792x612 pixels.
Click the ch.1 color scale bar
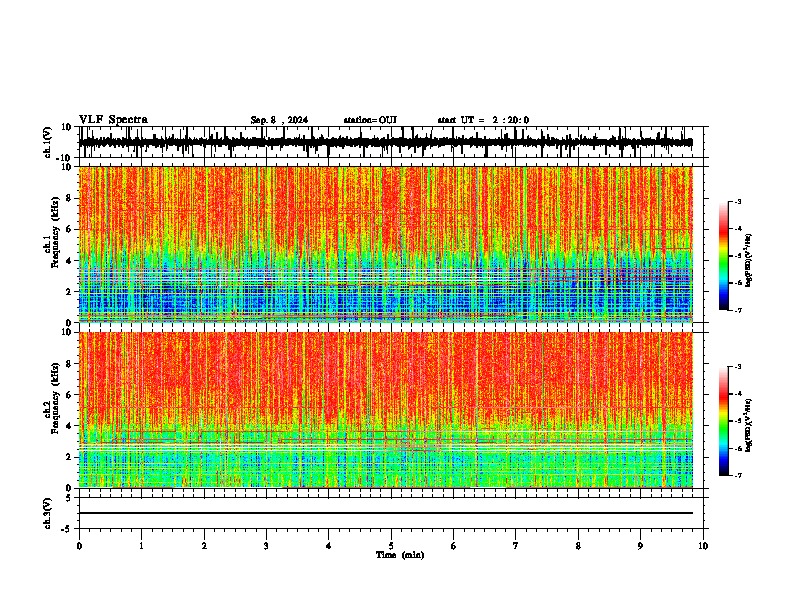(x=724, y=256)
